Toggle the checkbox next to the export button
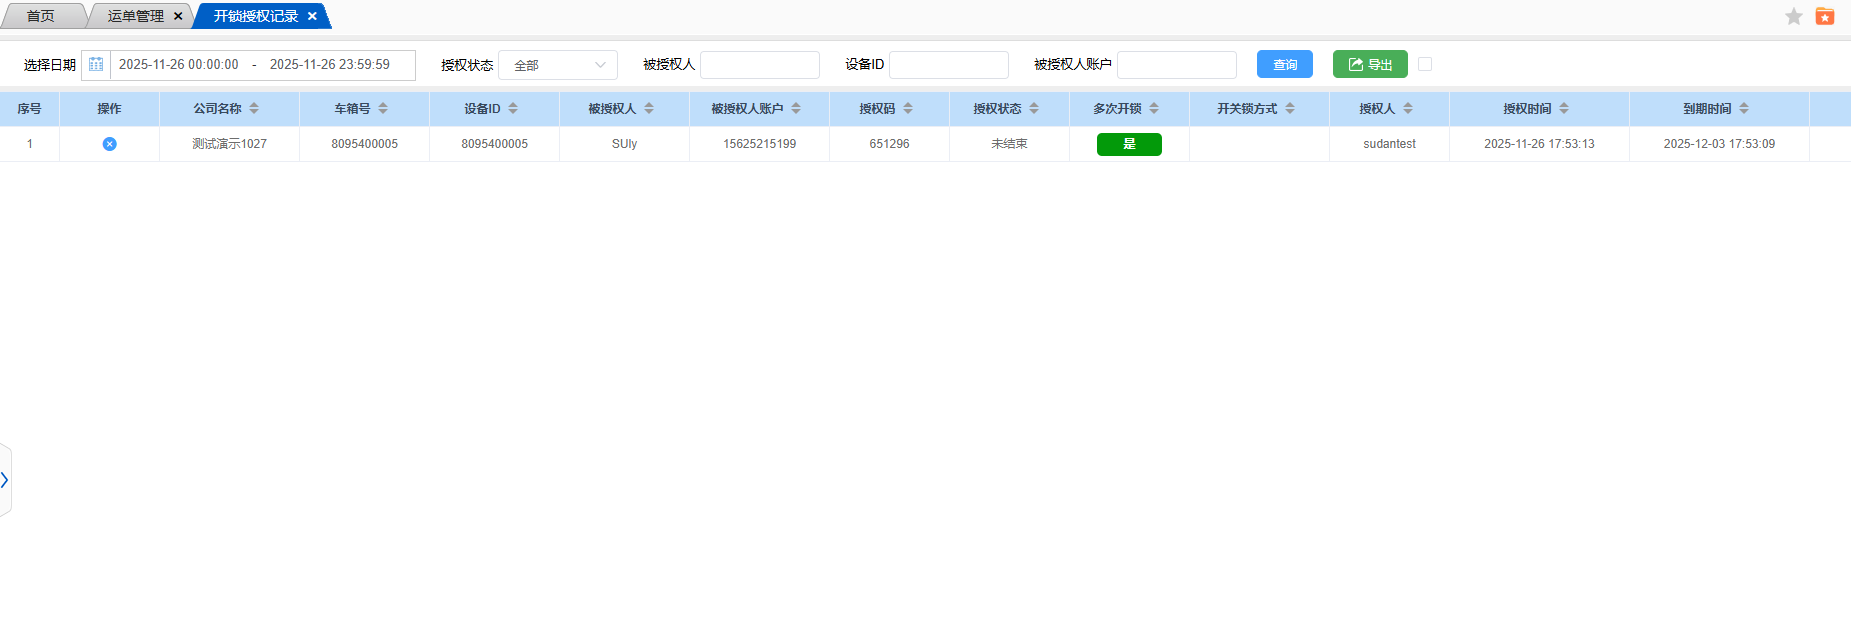Image resolution: width=1851 pixels, height=633 pixels. coord(1425,64)
